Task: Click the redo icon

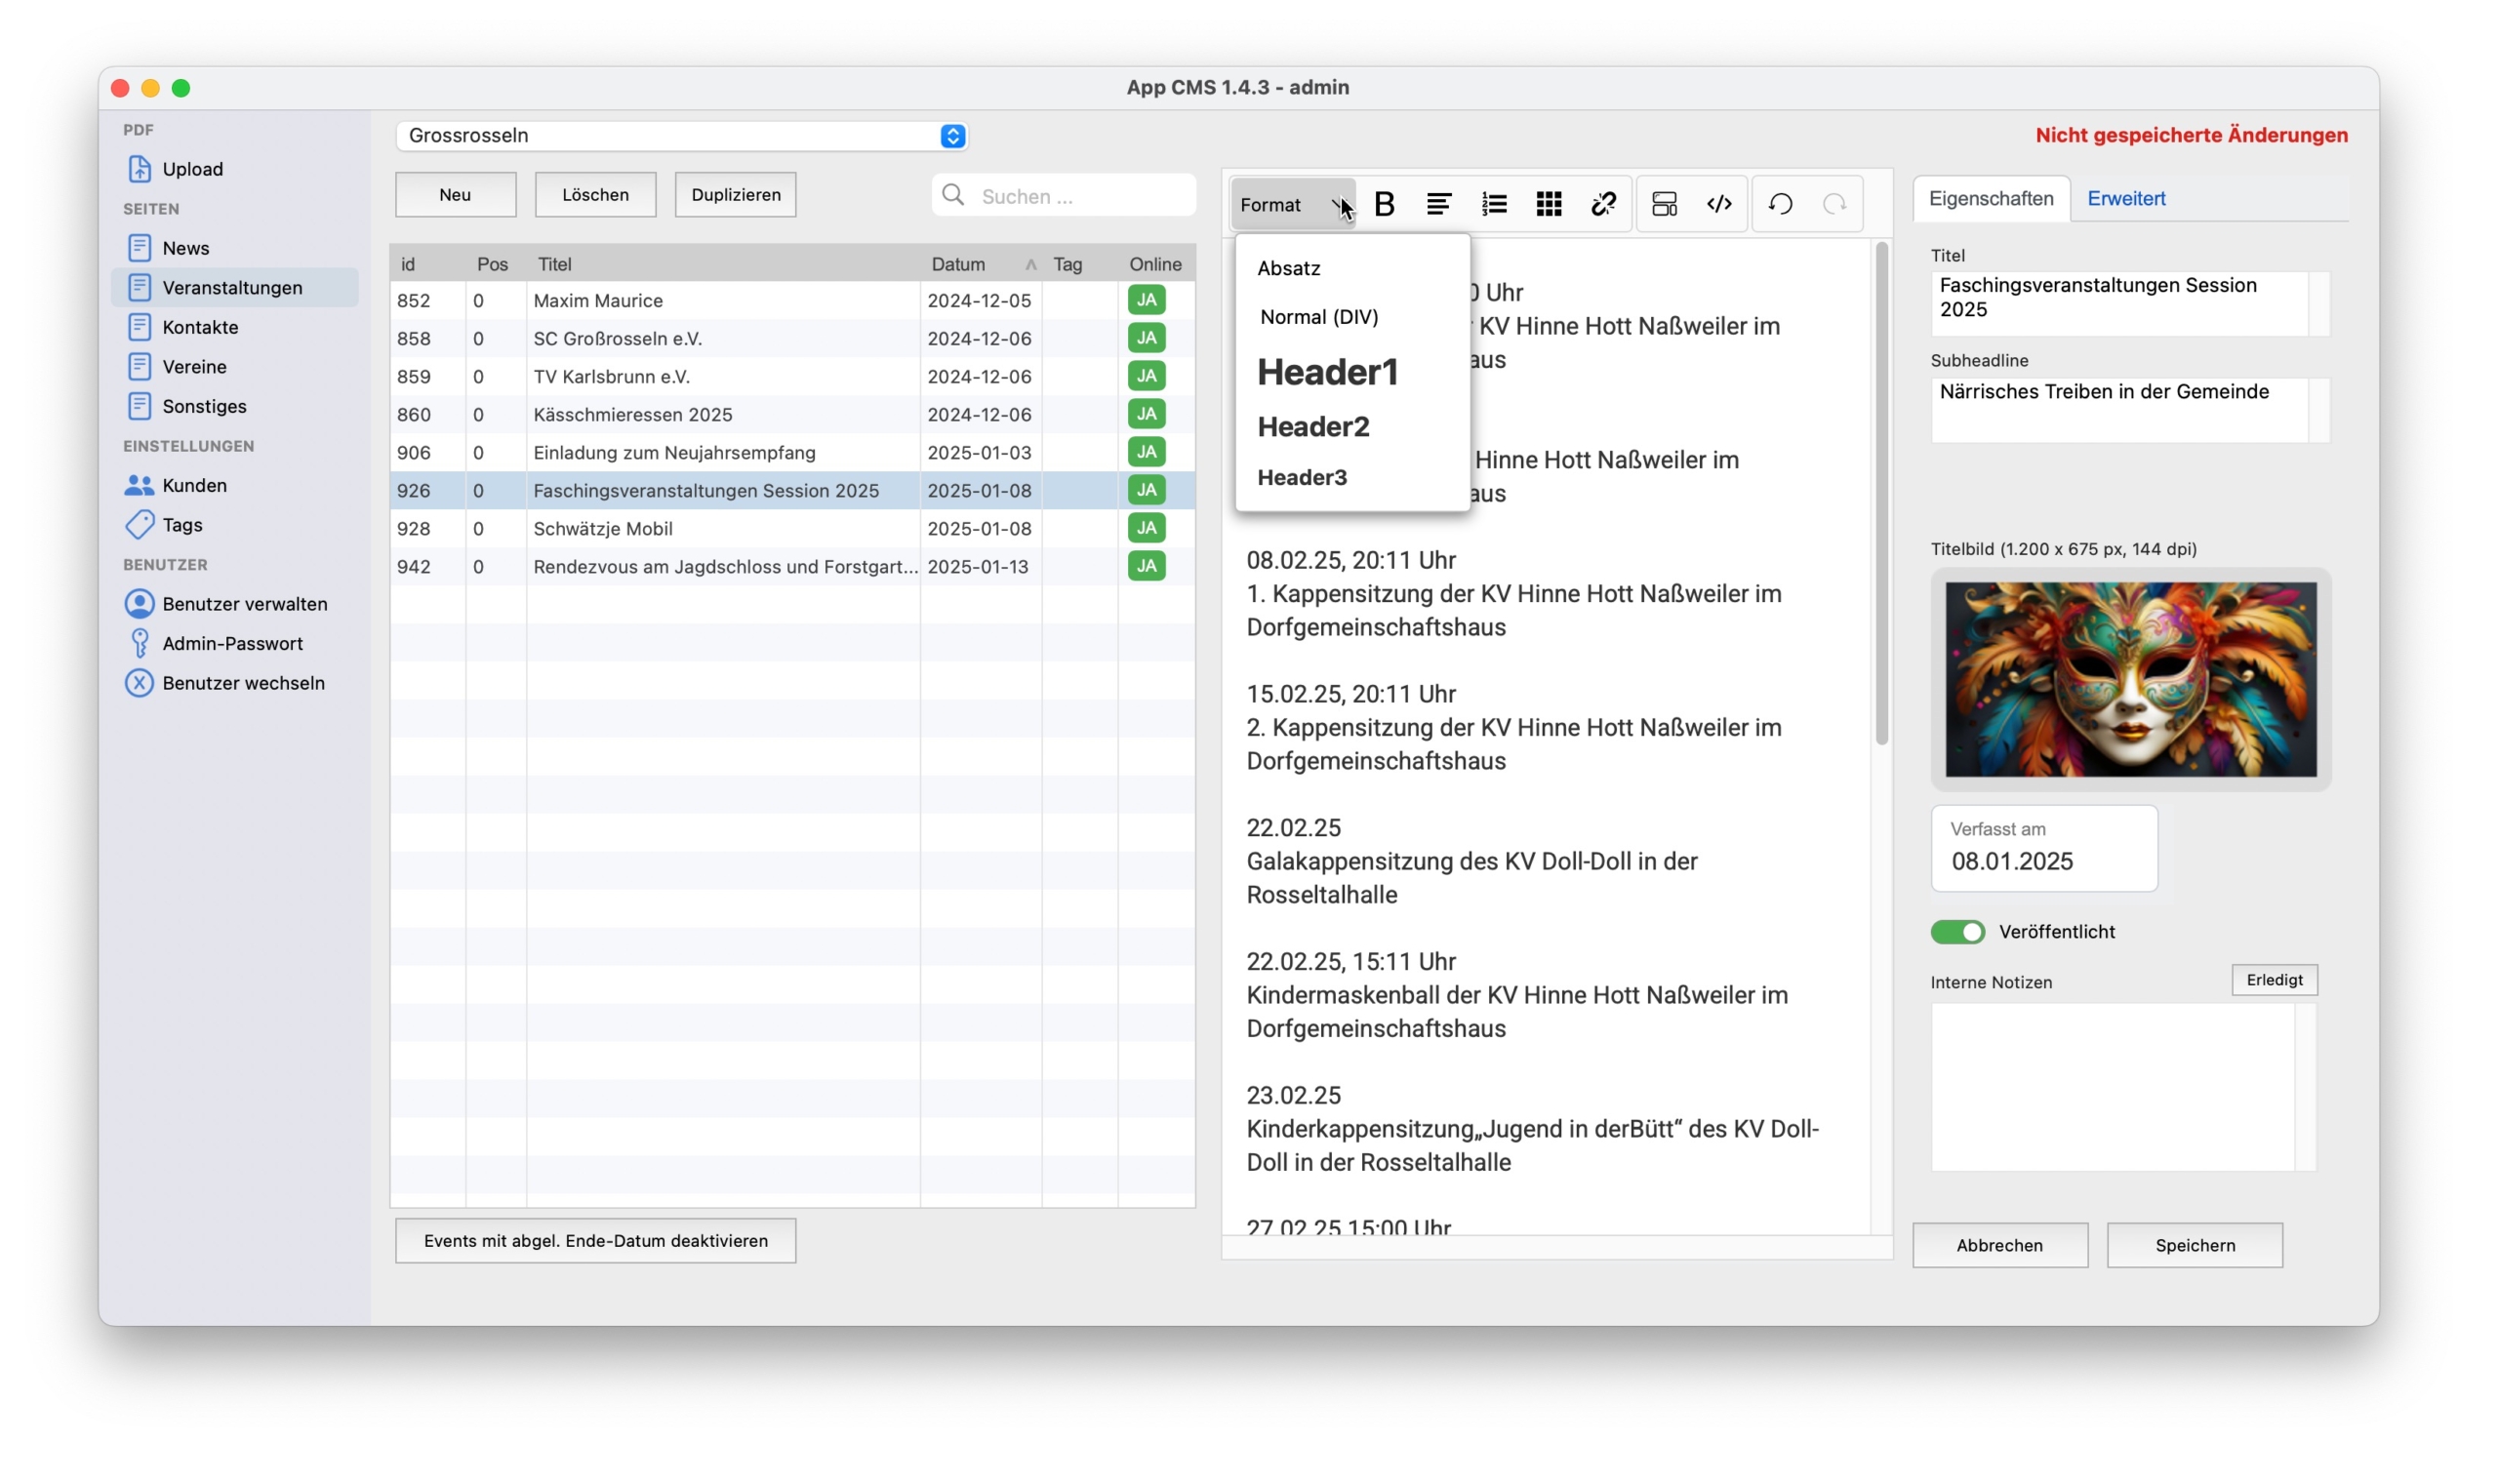Action: coord(1833,203)
